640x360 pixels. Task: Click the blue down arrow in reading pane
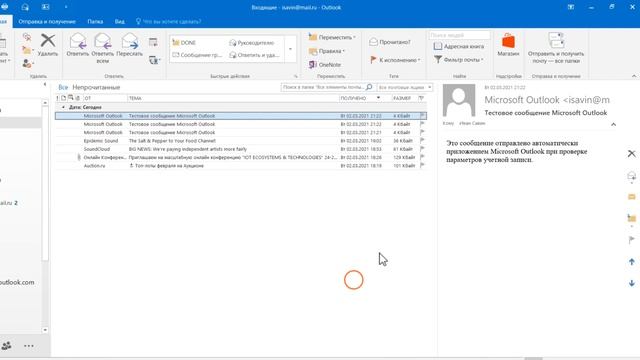click(x=631, y=283)
